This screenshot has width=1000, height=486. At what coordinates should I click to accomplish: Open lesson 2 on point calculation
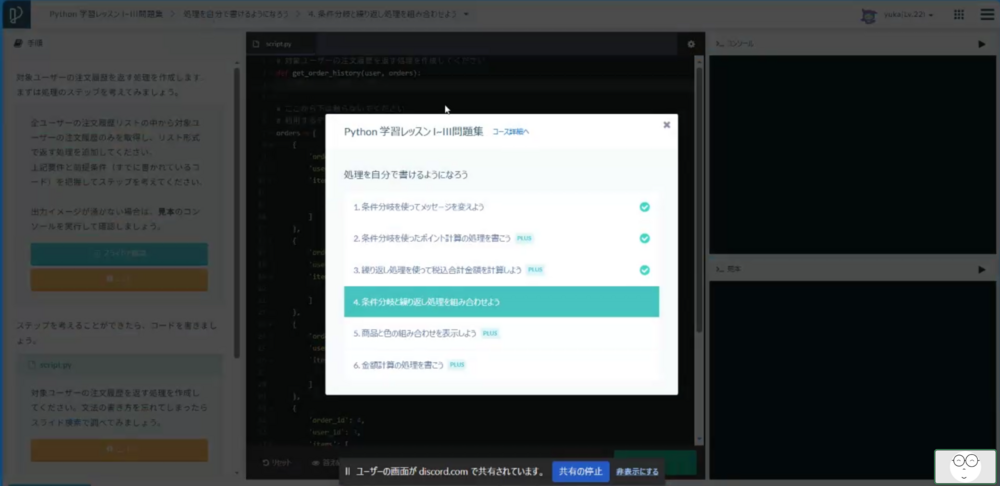[x=432, y=239]
